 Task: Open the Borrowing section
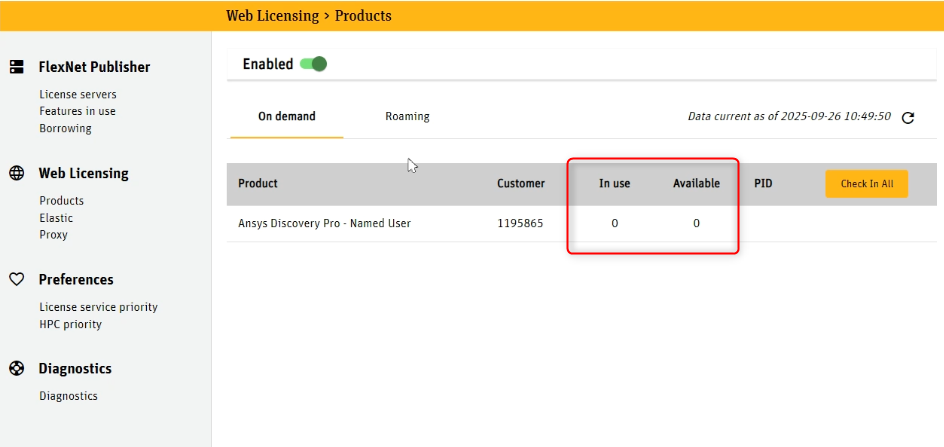click(x=65, y=128)
